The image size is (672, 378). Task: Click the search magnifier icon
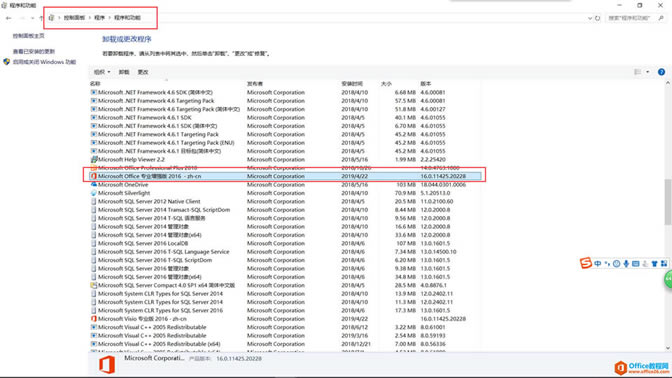(661, 18)
